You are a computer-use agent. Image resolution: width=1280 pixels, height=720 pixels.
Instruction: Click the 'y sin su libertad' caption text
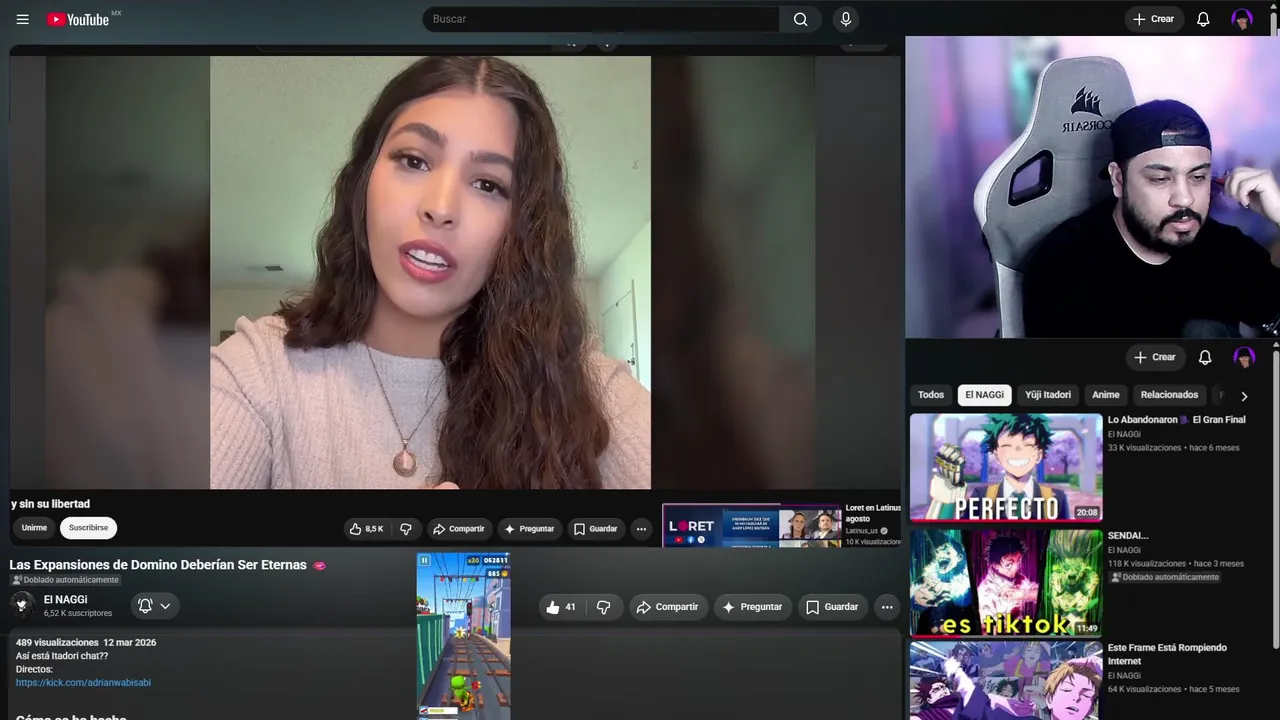(x=50, y=504)
